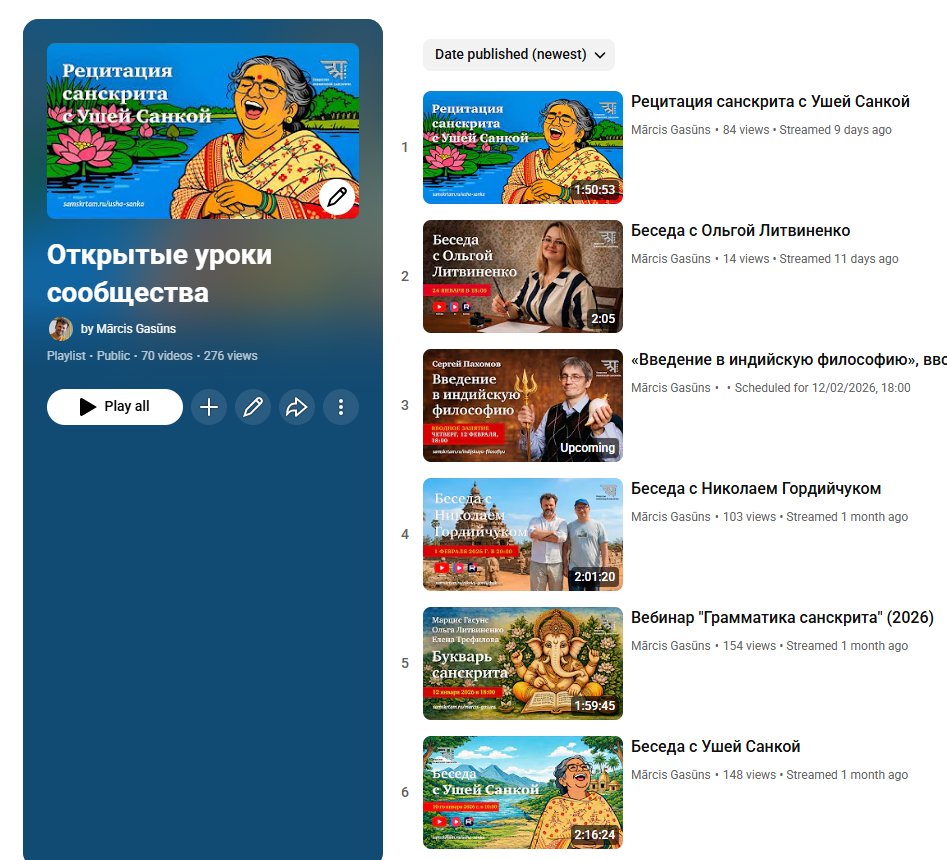Screen dimensions: 947x860
Task: Open Вебинар "Грамматика санскрита" (2026) title
Action: pos(782,618)
